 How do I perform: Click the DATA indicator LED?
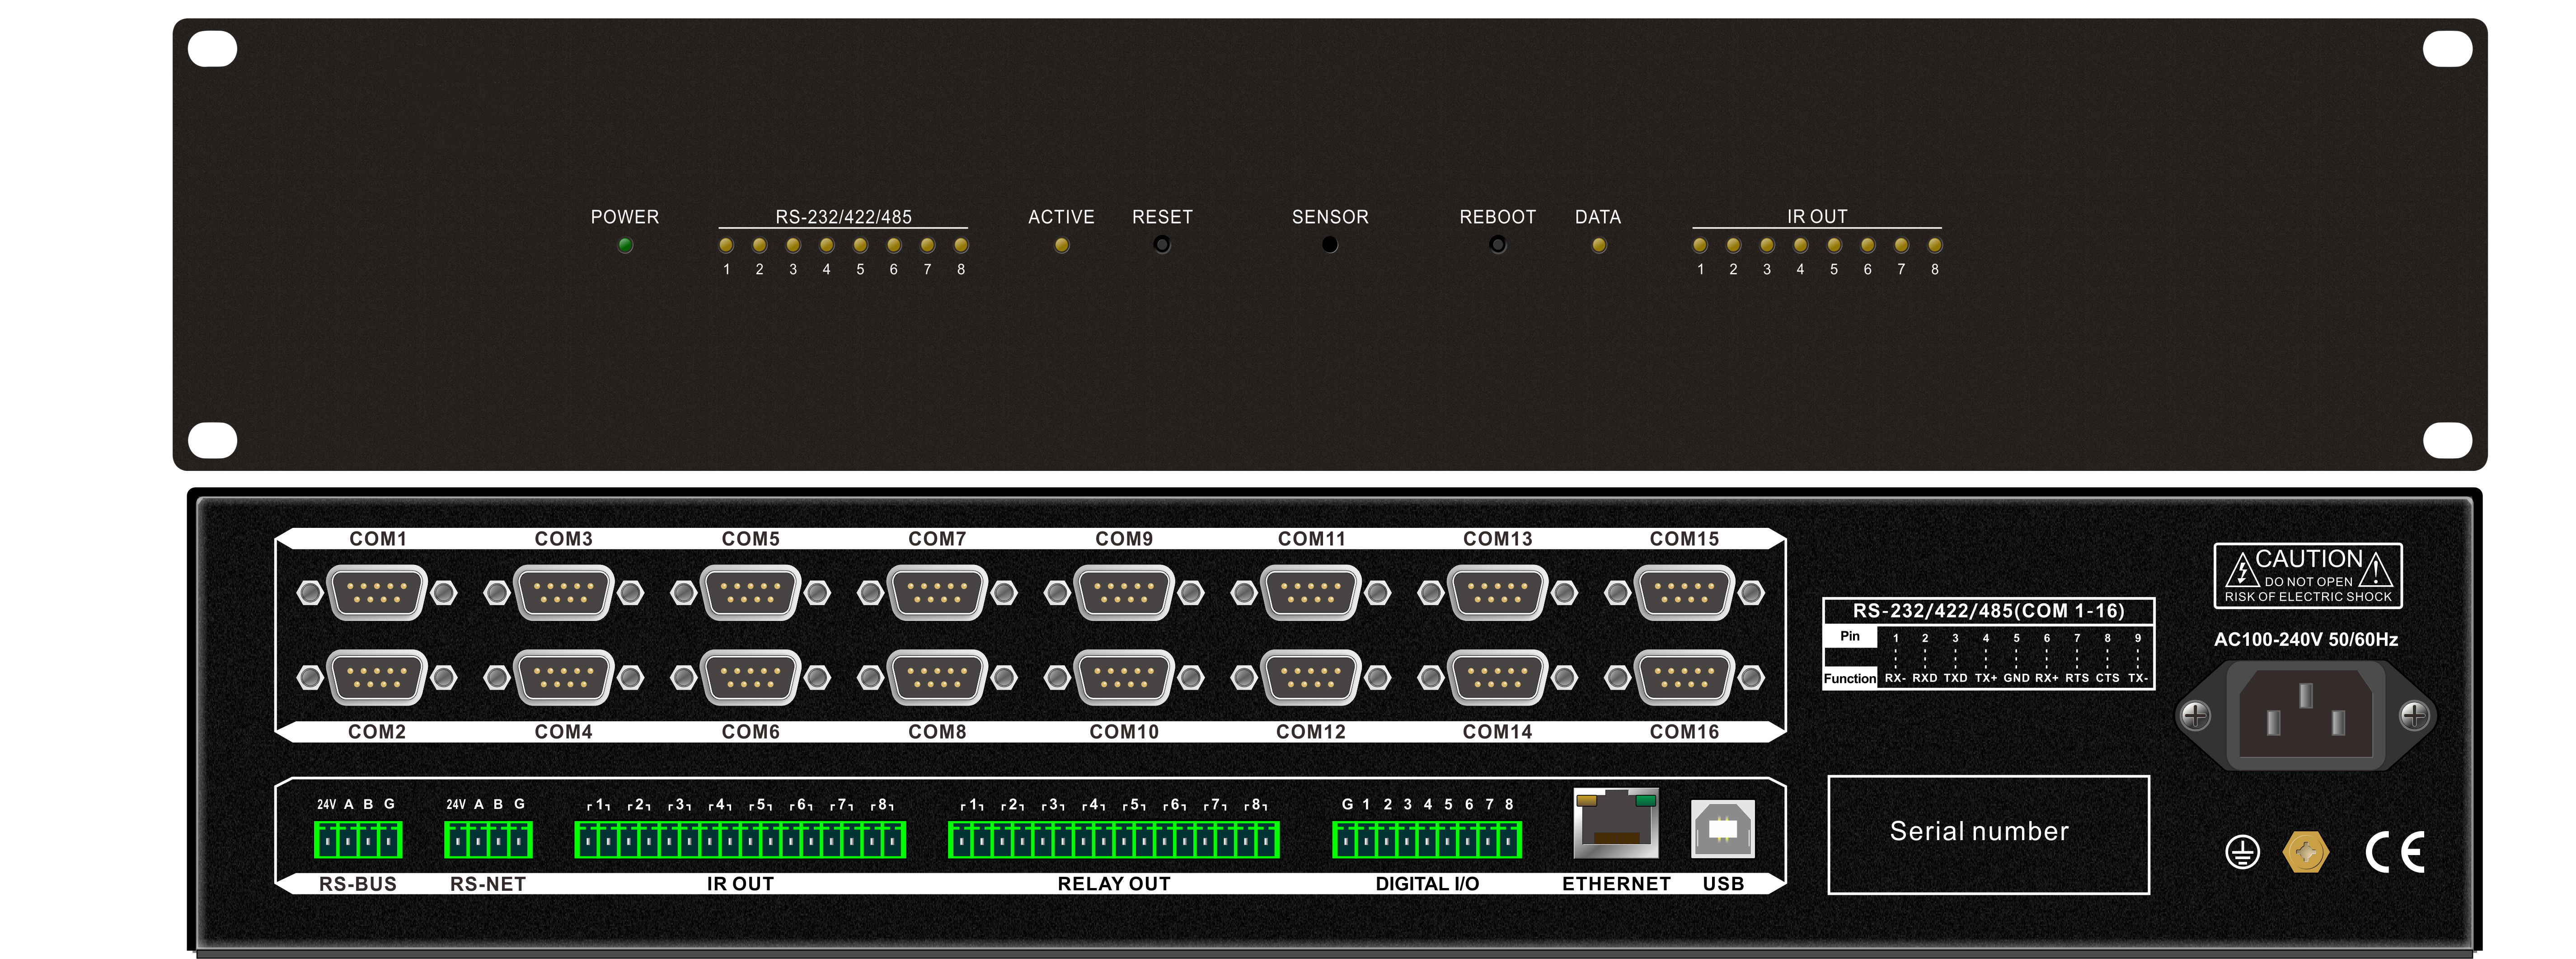click(x=1598, y=245)
